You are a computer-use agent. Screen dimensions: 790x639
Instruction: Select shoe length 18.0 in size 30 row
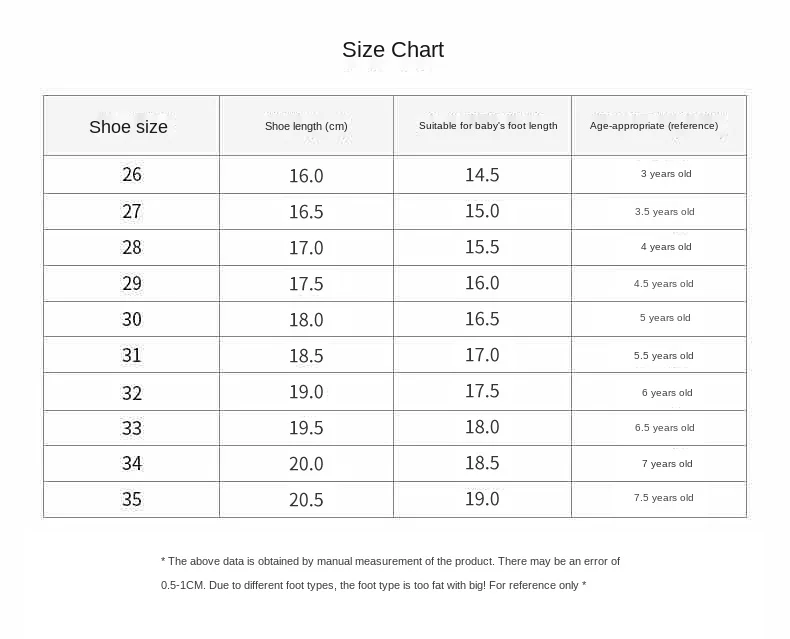coord(306,320)
